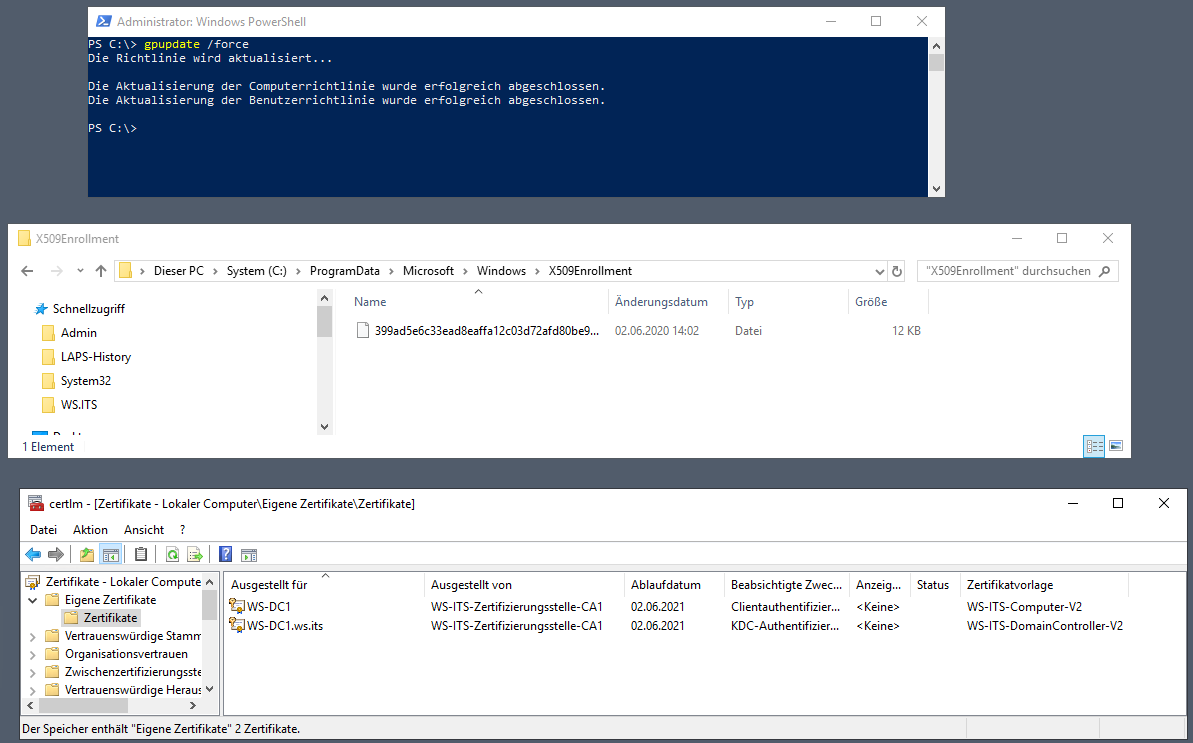Image resolution: width=1193 pixels, height=743 pixels.
Task: Click the Export list icon in certlm toolbar
Action: point(195,554)
